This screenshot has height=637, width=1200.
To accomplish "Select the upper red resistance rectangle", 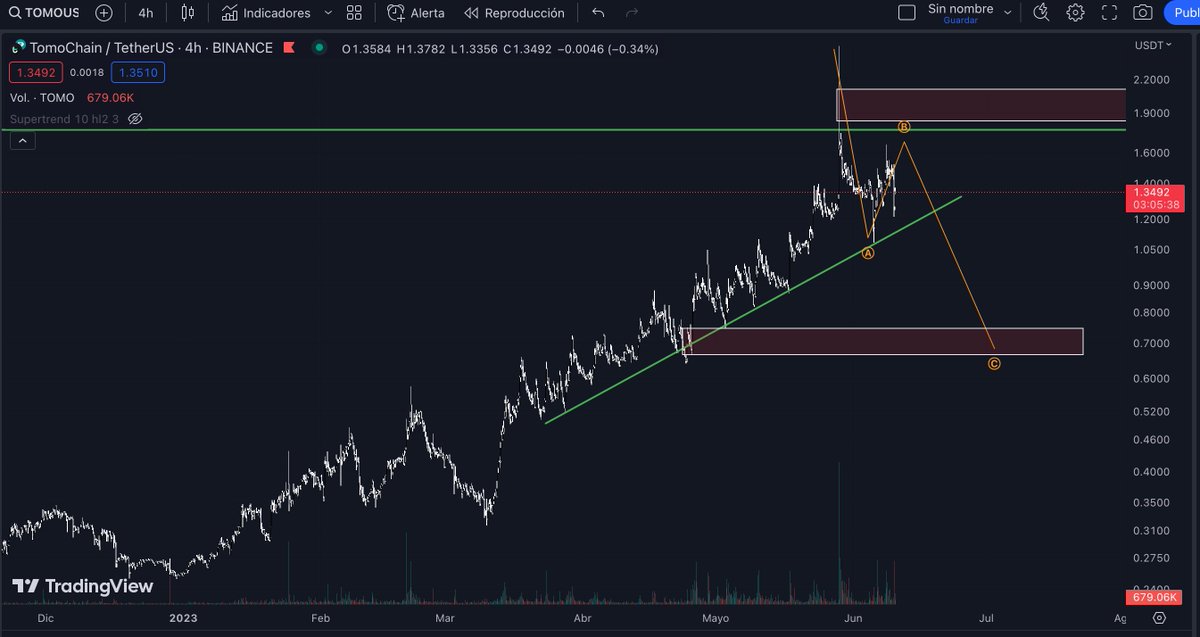I will point(981,105).
